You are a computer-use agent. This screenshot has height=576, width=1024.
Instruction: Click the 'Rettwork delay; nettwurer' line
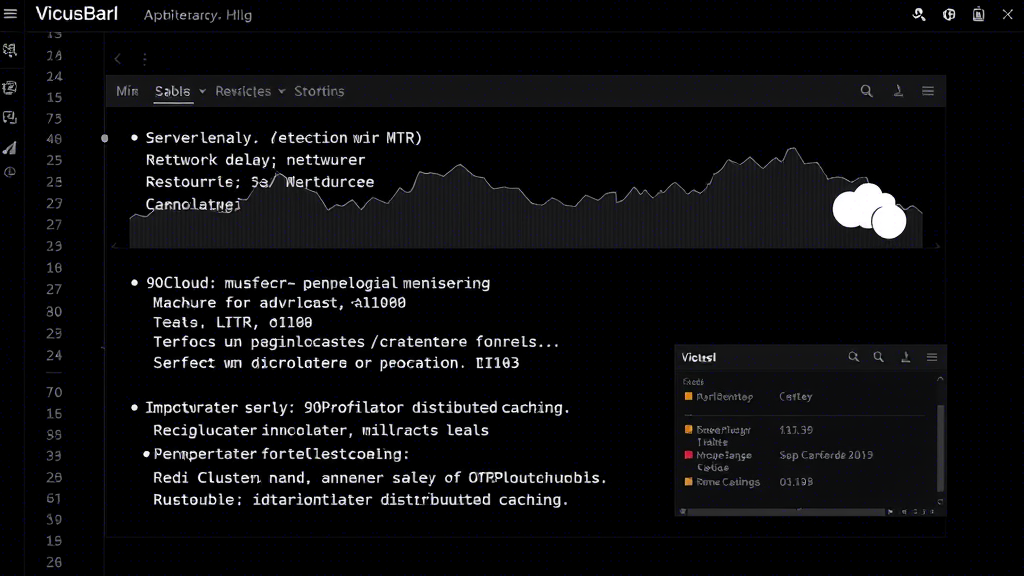coord(255,160)
